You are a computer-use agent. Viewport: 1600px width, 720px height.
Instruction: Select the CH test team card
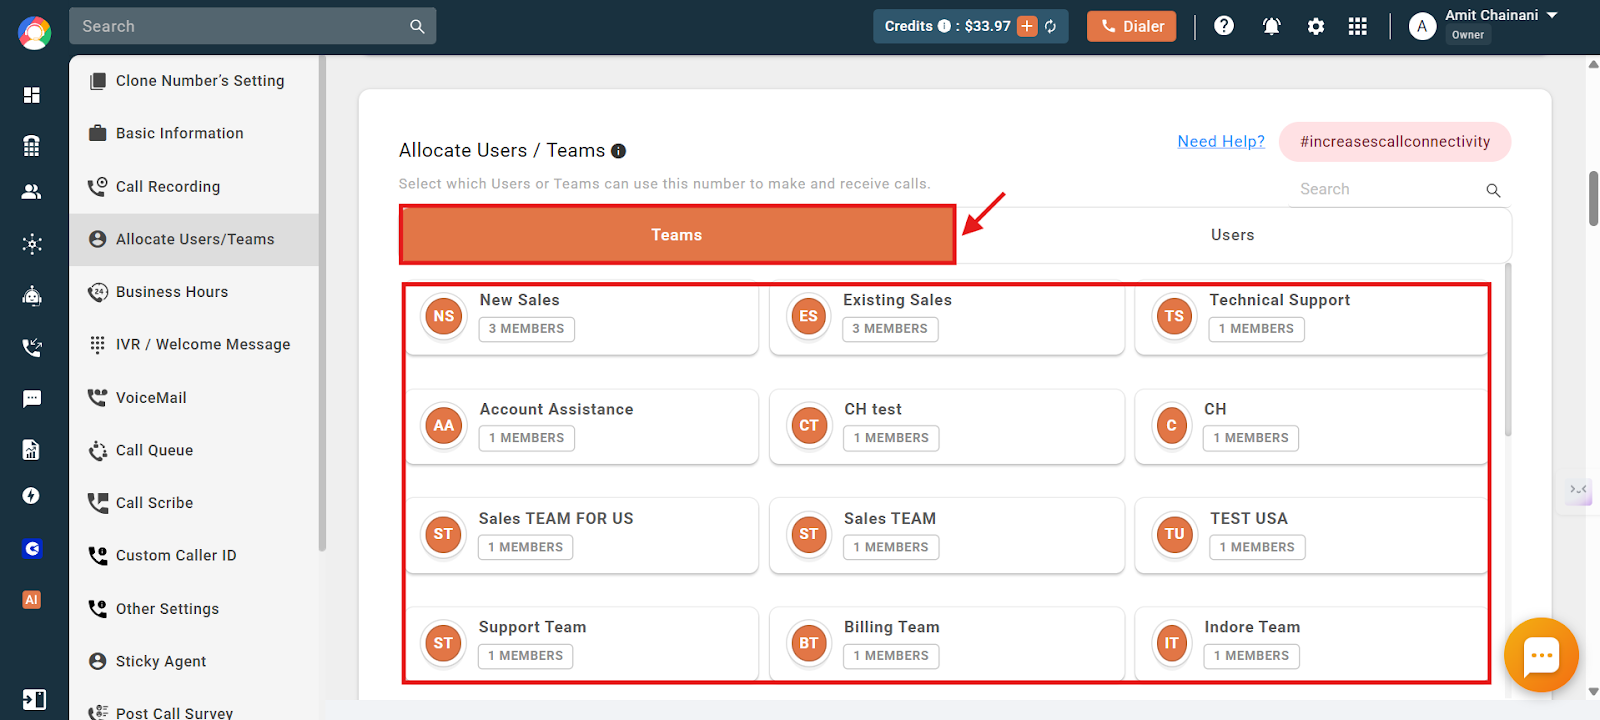point(947,426)
